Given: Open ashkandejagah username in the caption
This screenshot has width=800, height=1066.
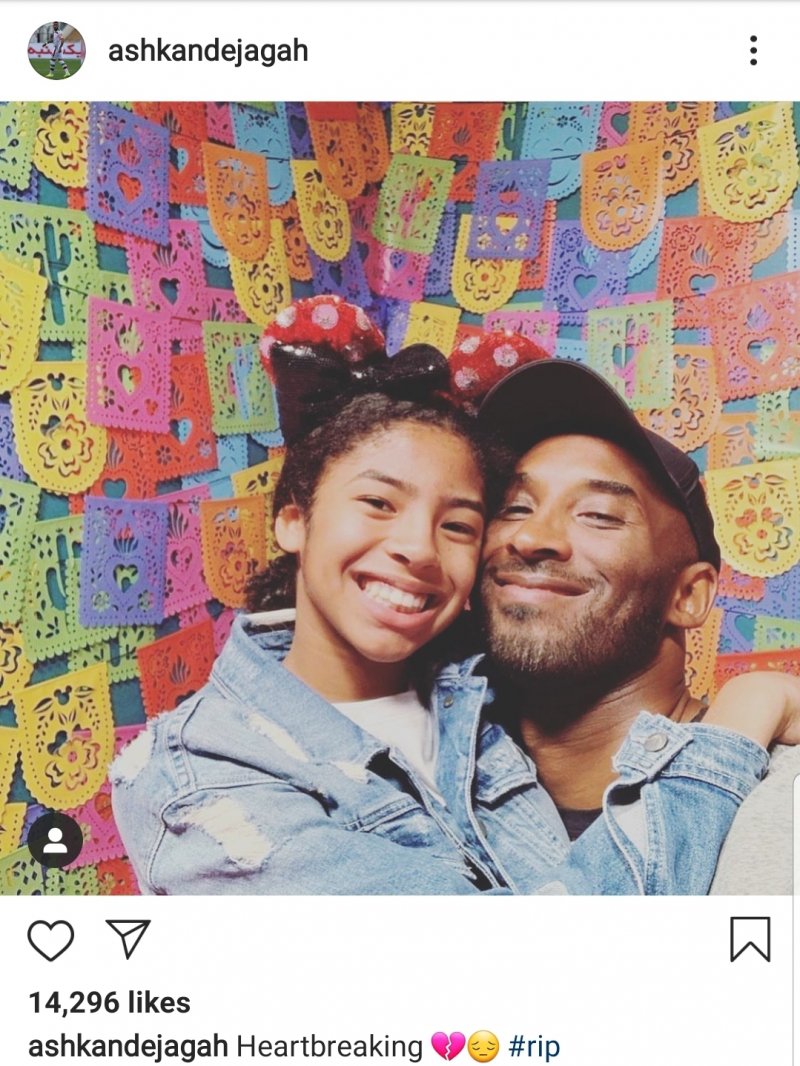Looking at the screenshot, I should pos(128,1047).
